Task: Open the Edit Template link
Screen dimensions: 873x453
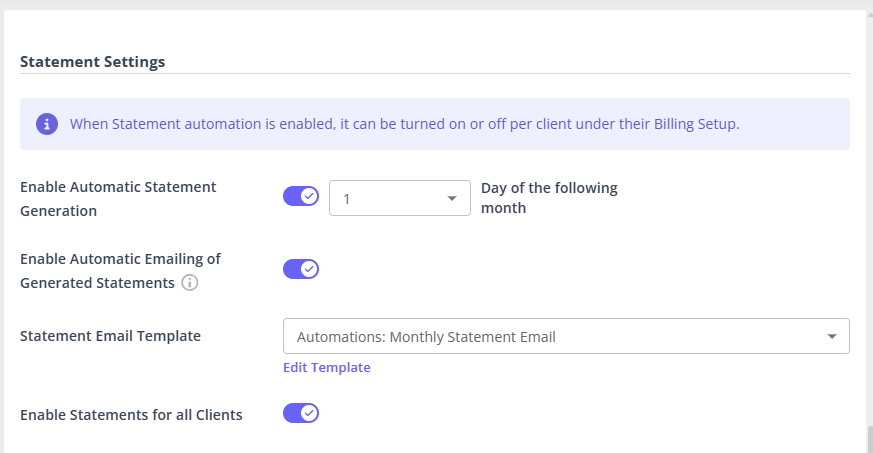Action: coord(326,368)
